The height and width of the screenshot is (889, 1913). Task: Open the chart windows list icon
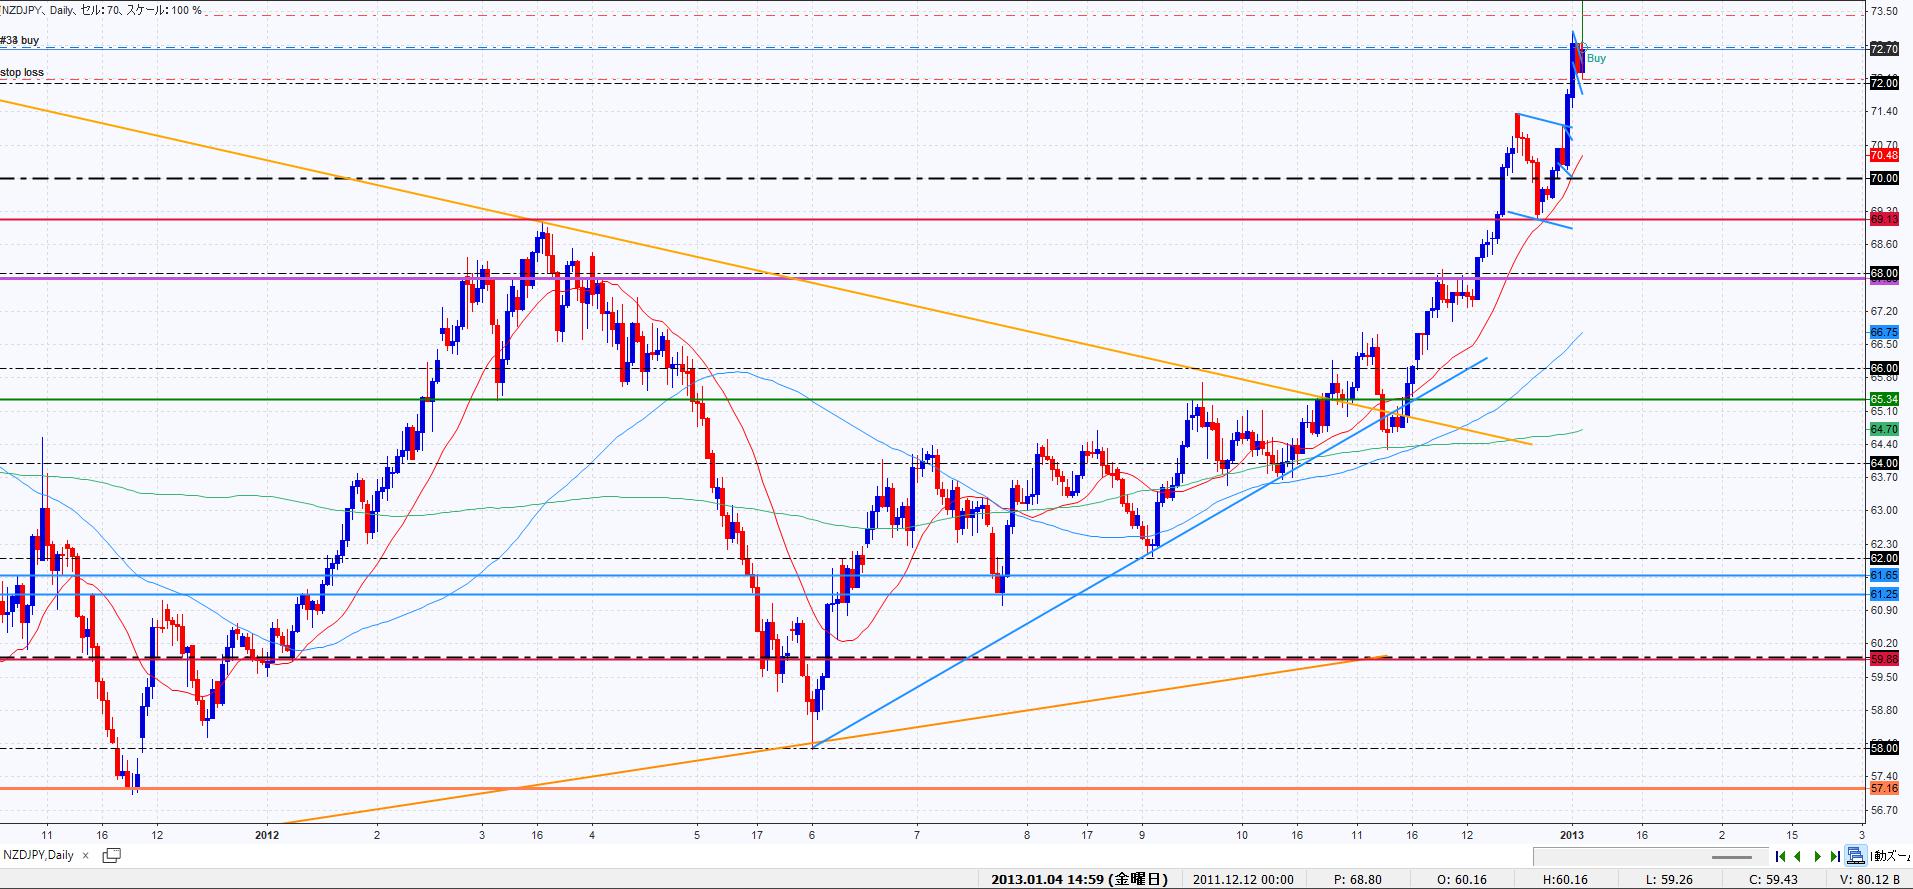(x=111, y=855)
